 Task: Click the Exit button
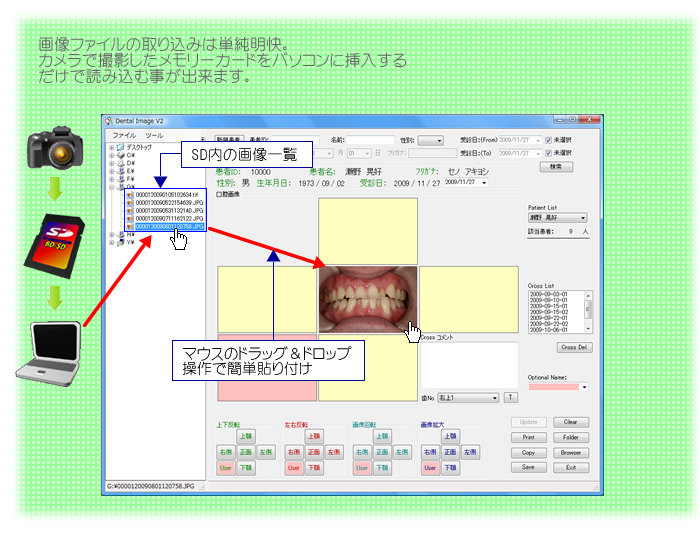(571, 468)
